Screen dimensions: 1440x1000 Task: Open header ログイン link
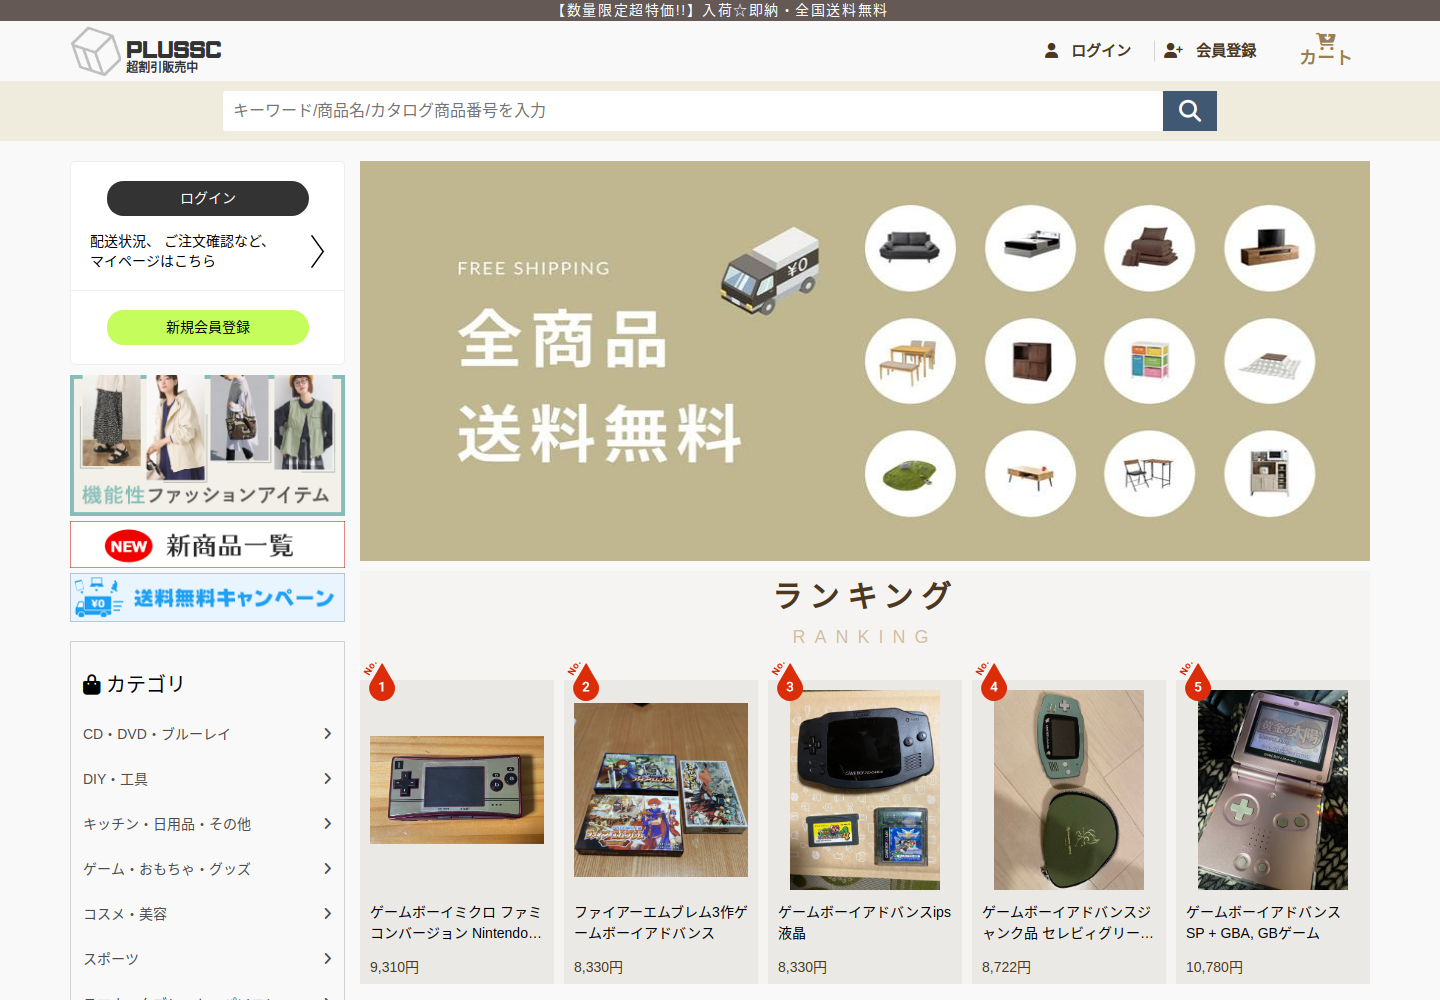(1101, 50)
